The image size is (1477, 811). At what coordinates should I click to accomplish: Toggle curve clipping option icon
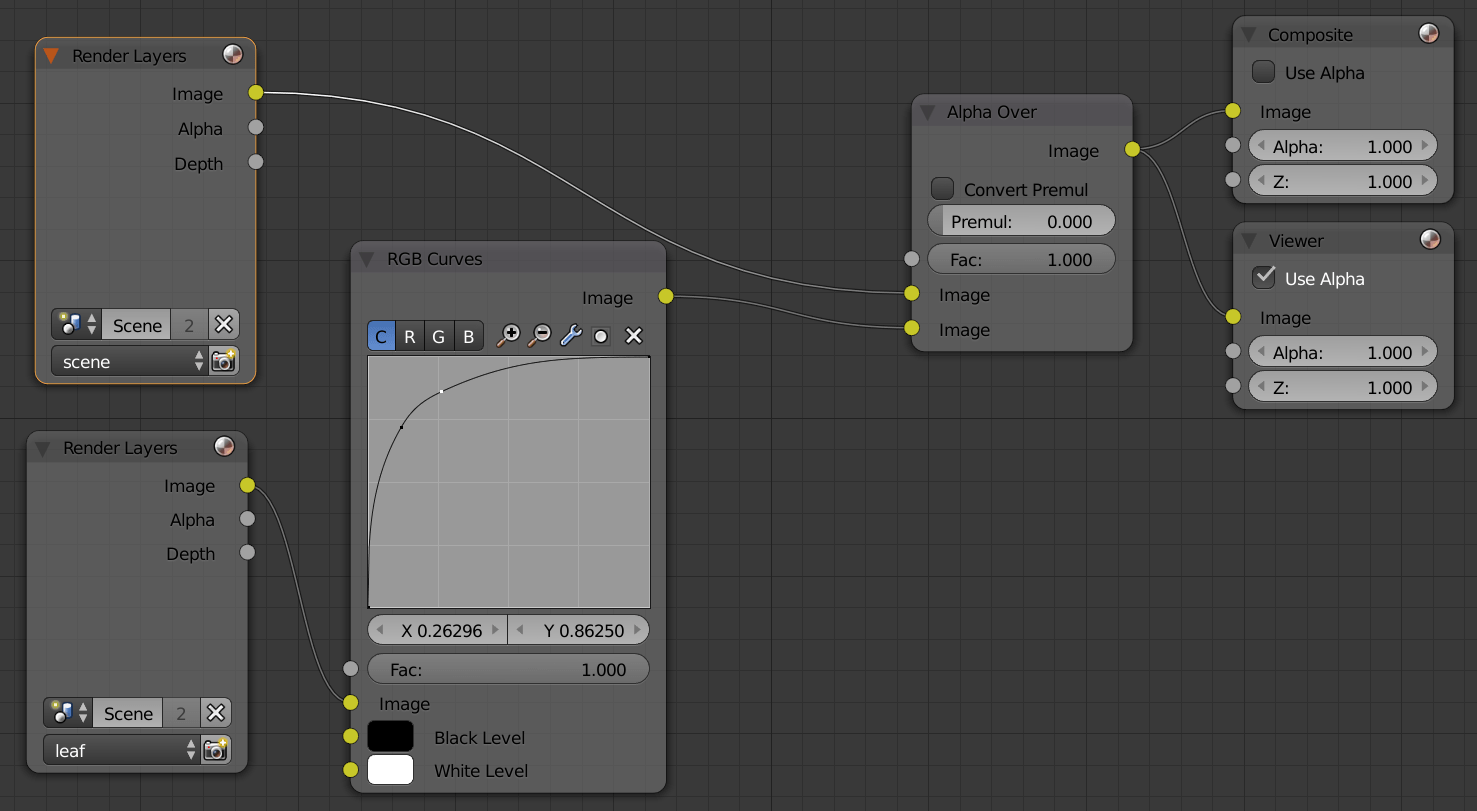click(x=601, y=336)
